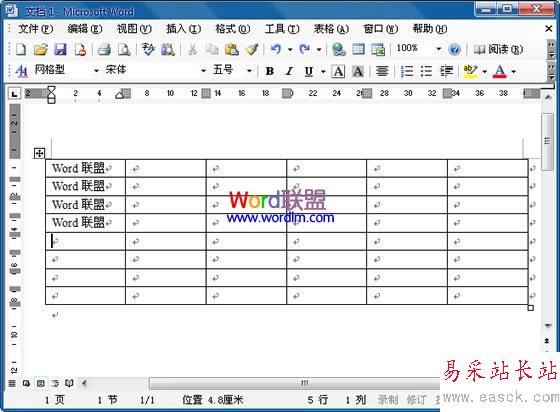
Task: Toggle the numbered list
Action: (407, 71)
